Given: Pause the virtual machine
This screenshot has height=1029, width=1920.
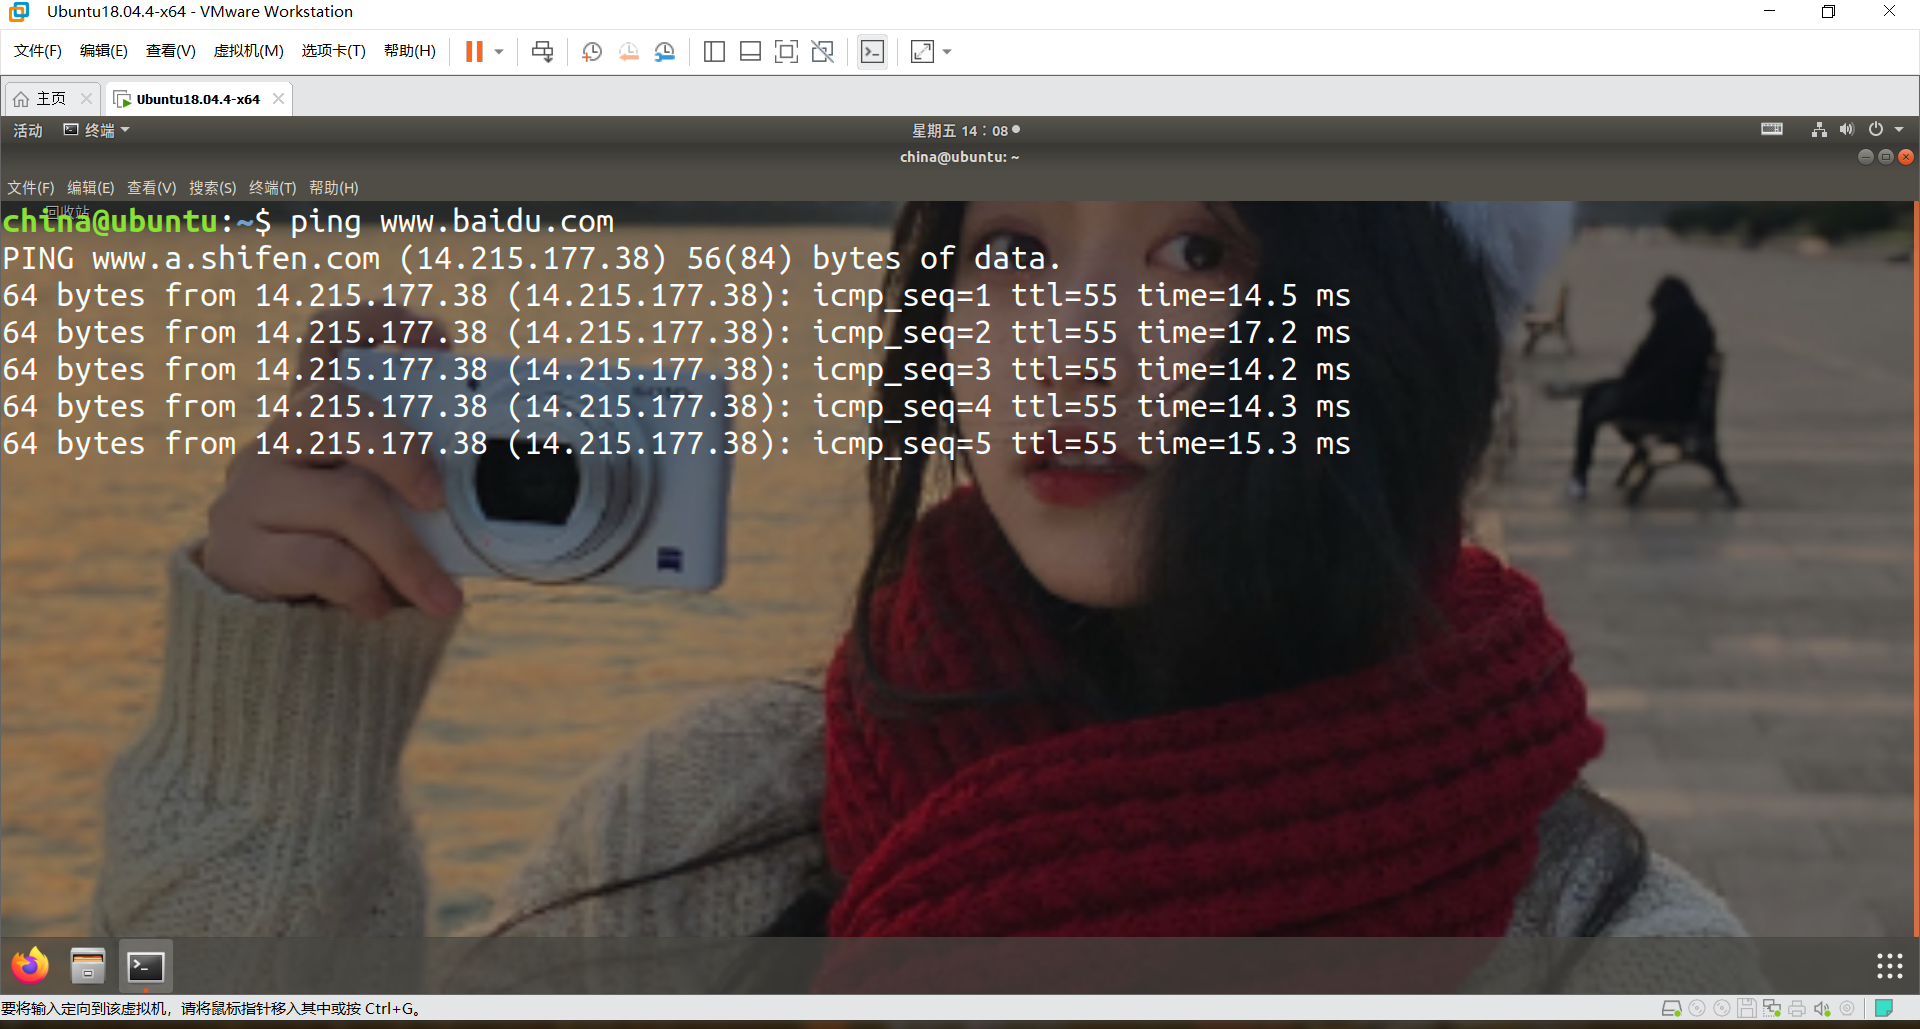Looking at the screenshot, I should pos(474,51).
